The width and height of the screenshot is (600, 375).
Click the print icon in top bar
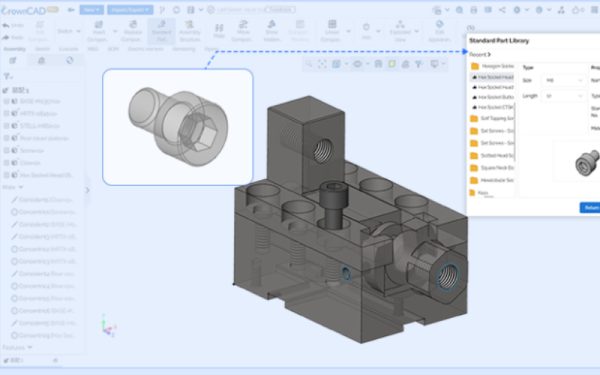point(474,10)
